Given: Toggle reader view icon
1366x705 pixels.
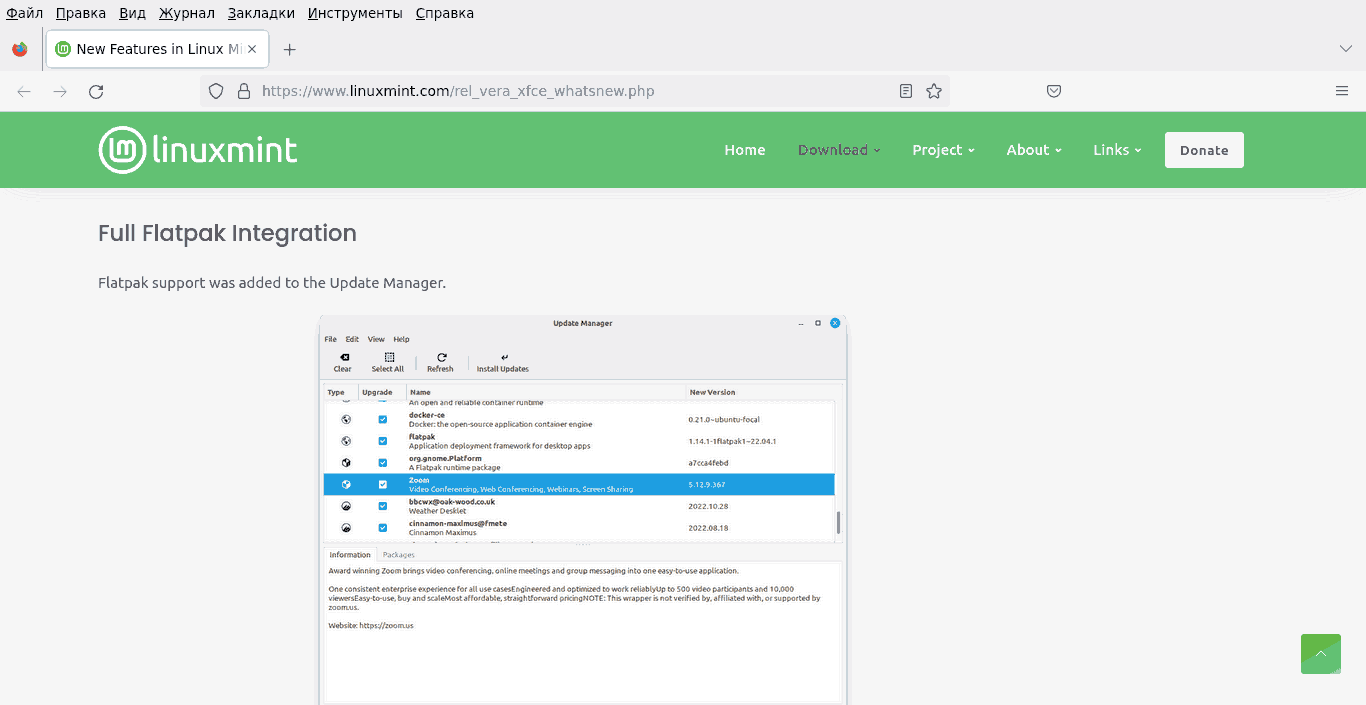Looking at the screenshot, I should coord(906,91).
